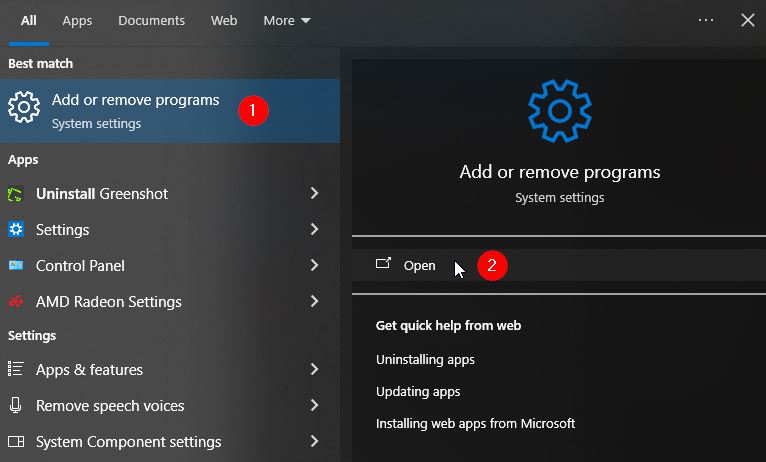Click the Greenshot icon beside Uninstall Greenshot
Screen dimensions: 766x462
(x=16, y=194)
